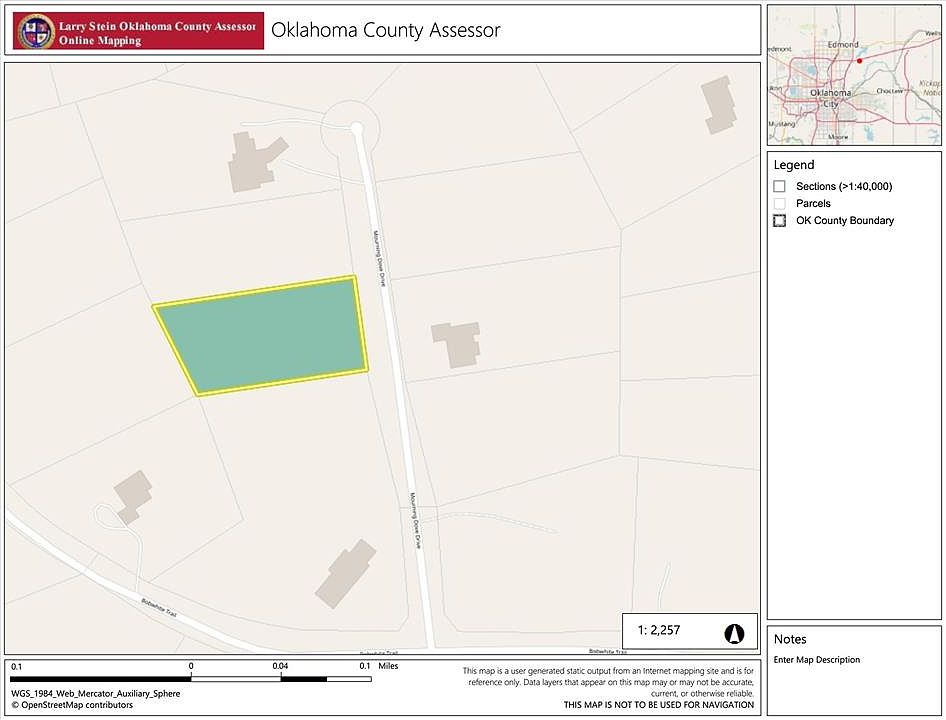
Task: Click the Parcels legend symbol box
Action: point(779,203)
